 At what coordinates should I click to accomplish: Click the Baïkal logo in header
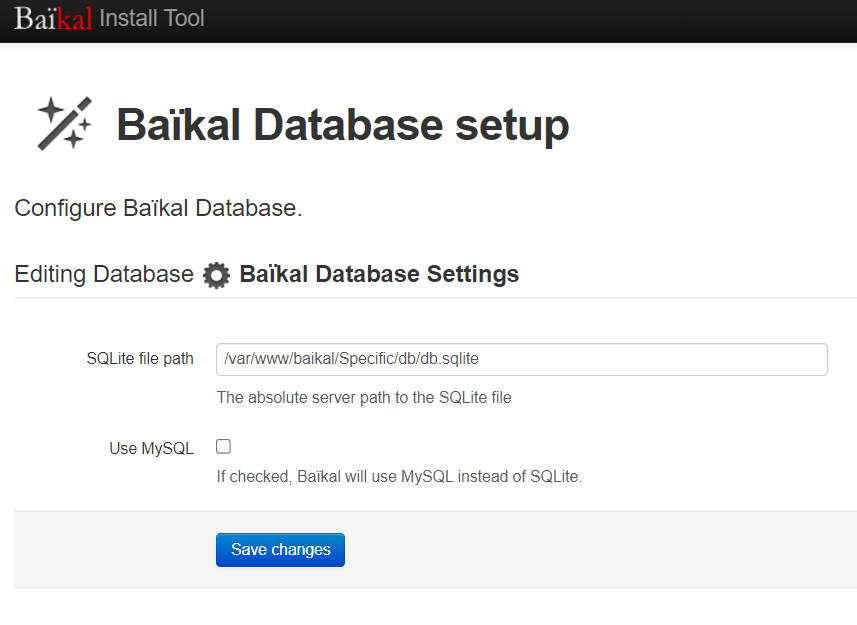click(x=53, y=19)
